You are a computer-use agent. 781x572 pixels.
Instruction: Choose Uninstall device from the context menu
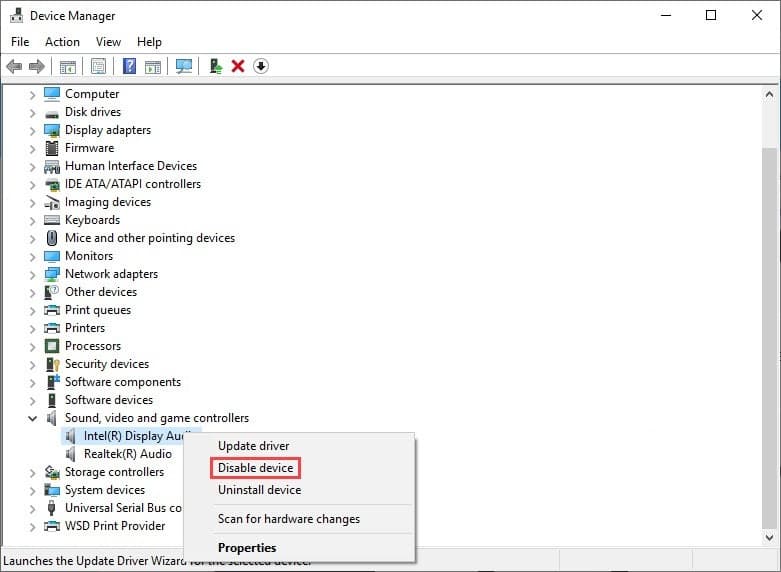259,490
